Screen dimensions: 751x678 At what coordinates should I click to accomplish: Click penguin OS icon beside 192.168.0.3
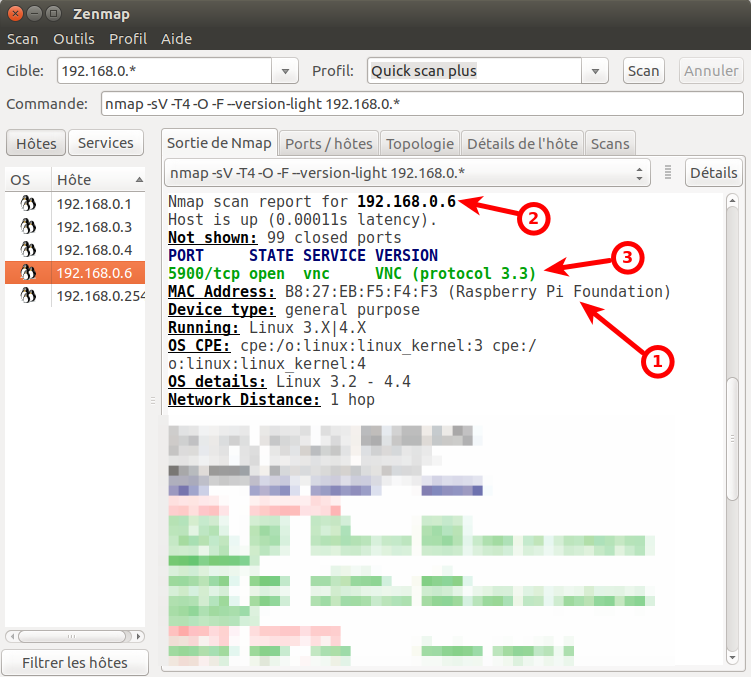coord(28,227)
